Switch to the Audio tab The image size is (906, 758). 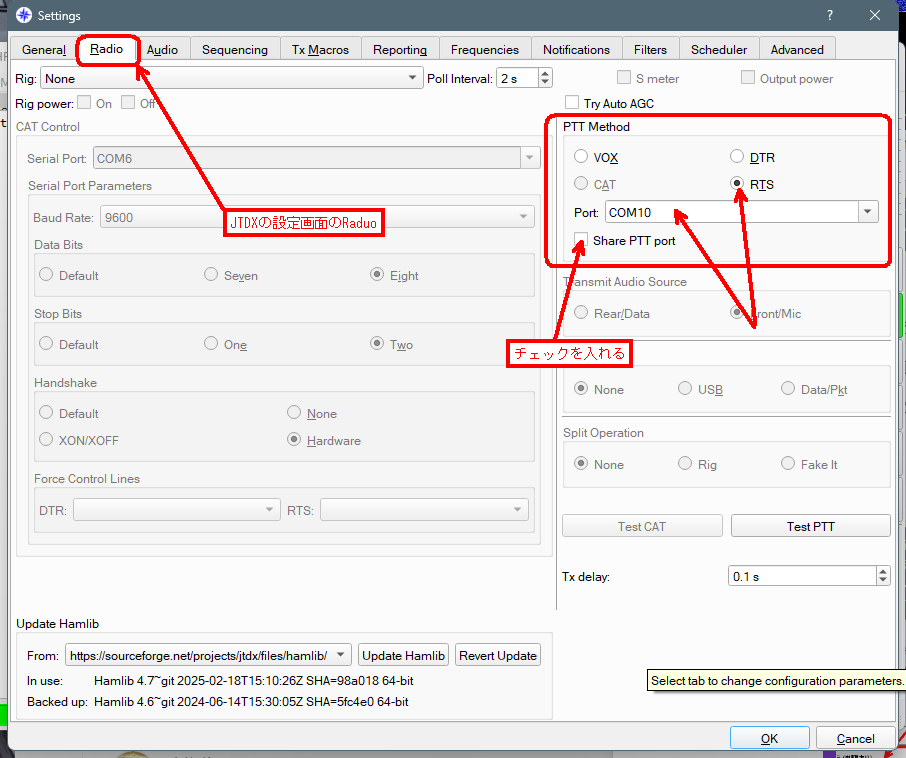162,49
